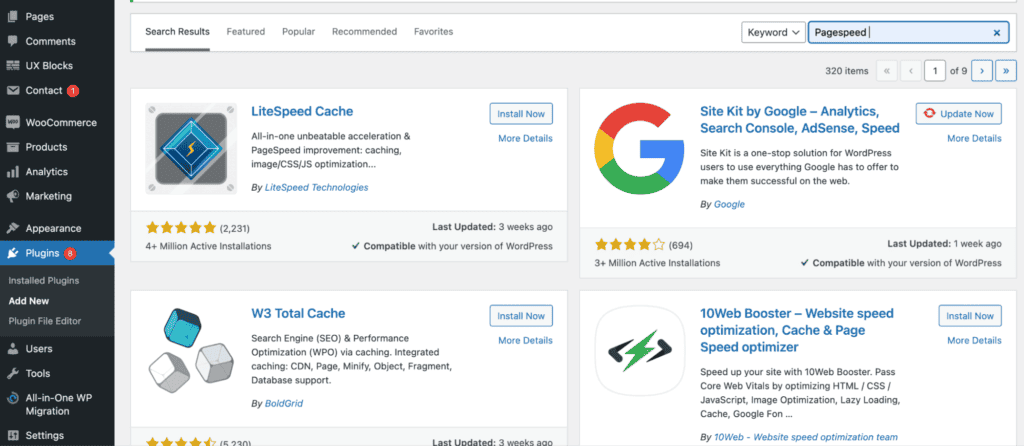Click the Marketing megaphone icon
The height and width of the screenshot is (446, 1024).
tap(12, 196)
